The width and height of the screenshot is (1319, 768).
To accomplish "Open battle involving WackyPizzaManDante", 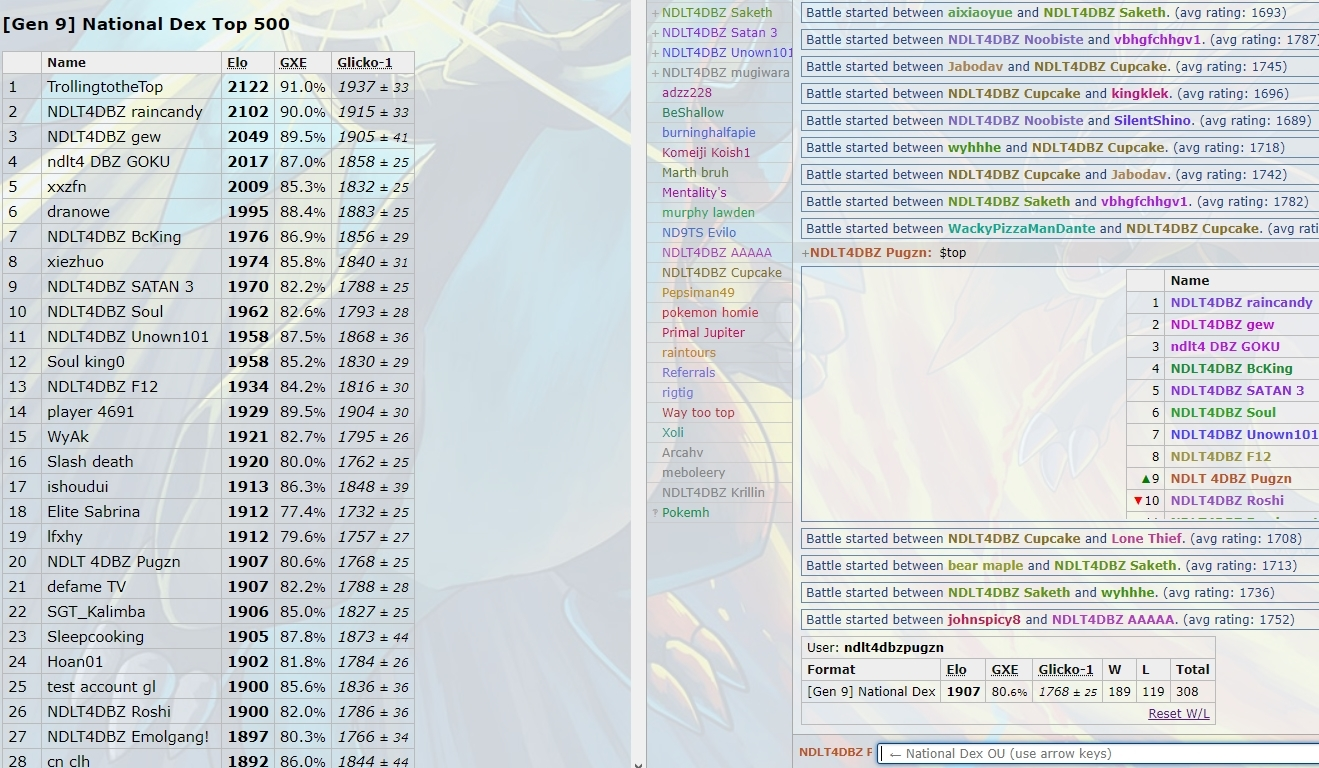I will tap(1060, 229).
